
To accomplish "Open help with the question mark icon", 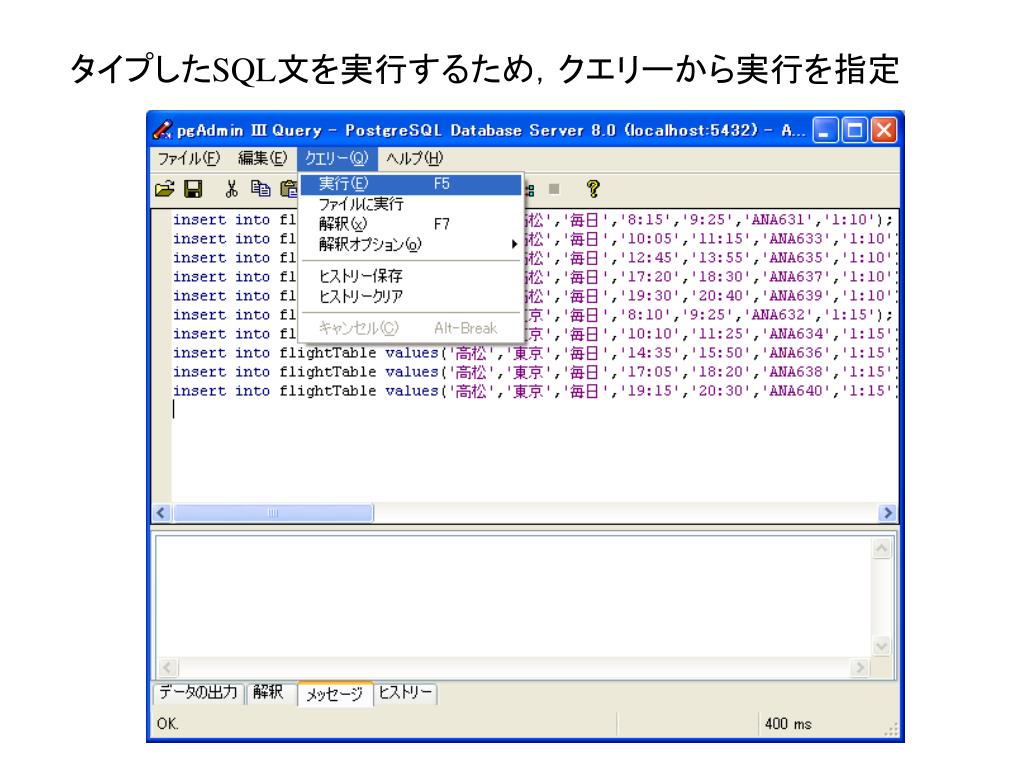I will pyautogui.click(x=593, y=189).
